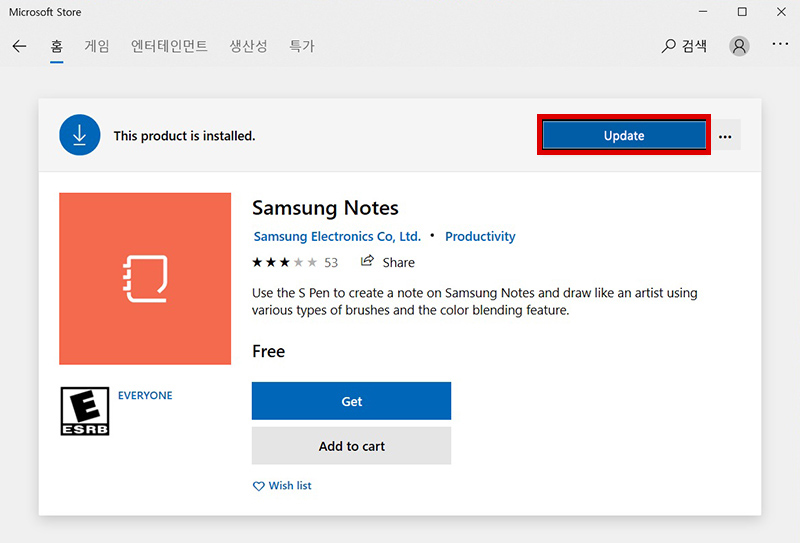The height and width of the screenshot is (543, 800).
Task: Open the user account profile icon
Action: [739, 46]
